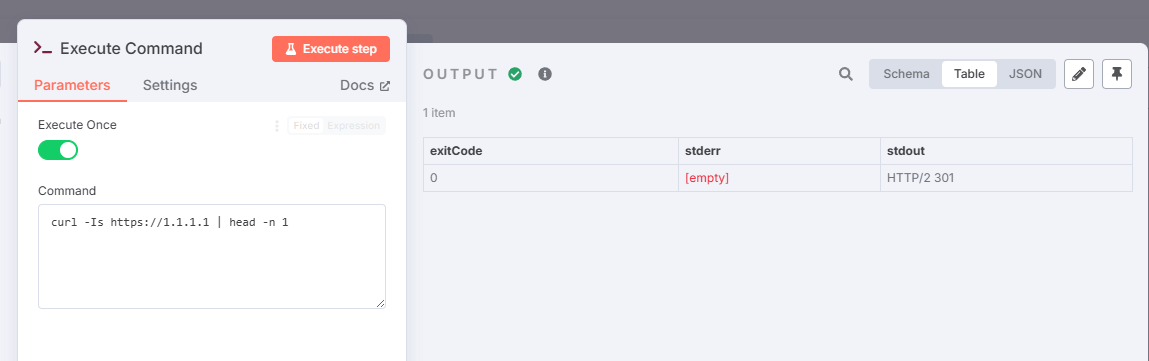Open the Docs external link

[x=365, y=85]
